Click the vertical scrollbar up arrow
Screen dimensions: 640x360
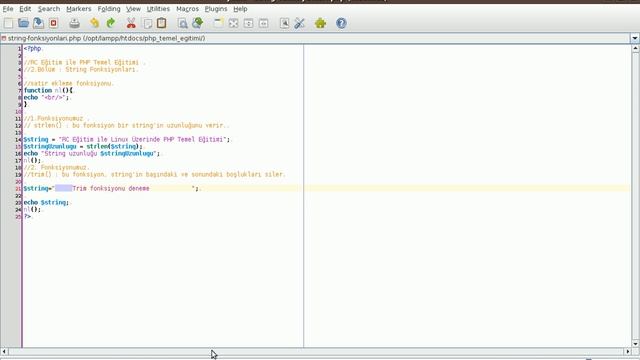click(x=636, y=49)
